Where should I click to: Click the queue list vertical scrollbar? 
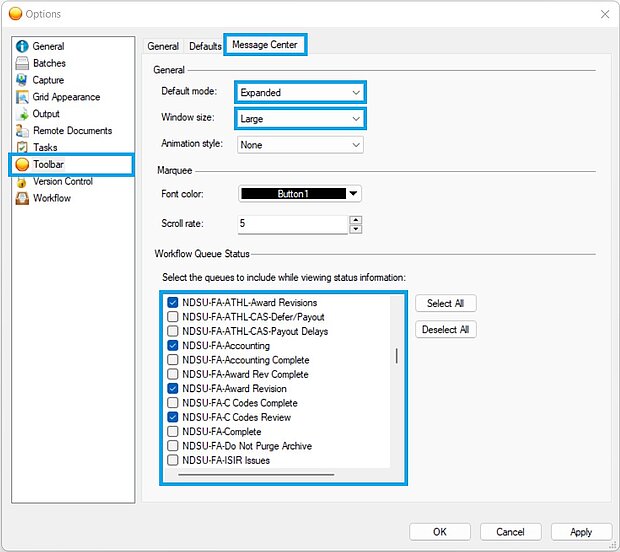tap(397, 356)
